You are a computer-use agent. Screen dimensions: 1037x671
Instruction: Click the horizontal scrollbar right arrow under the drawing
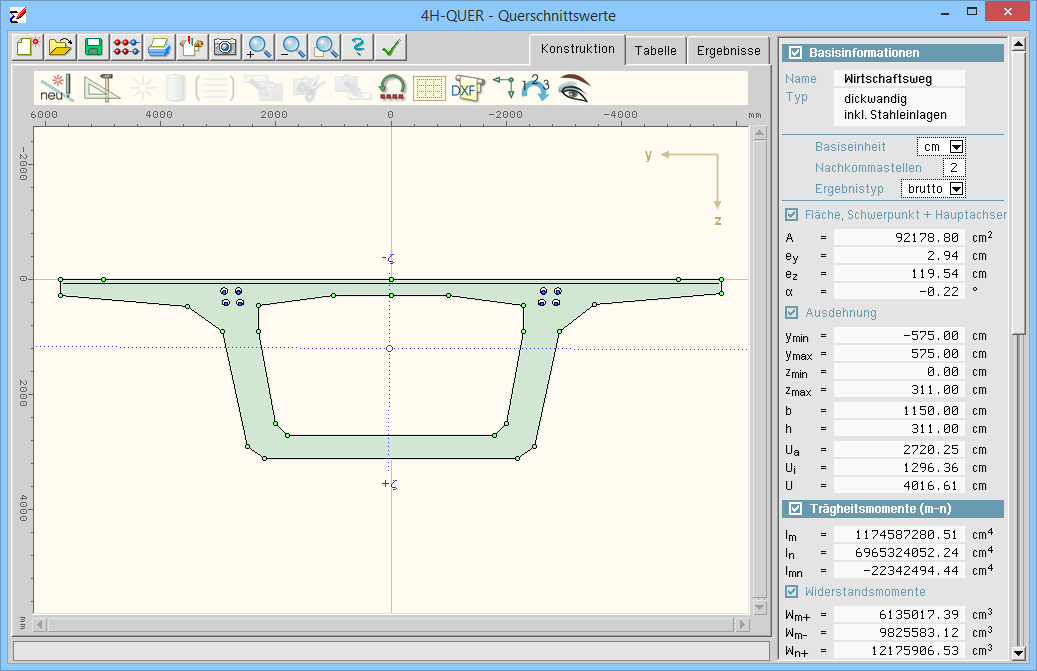(741, 625)
